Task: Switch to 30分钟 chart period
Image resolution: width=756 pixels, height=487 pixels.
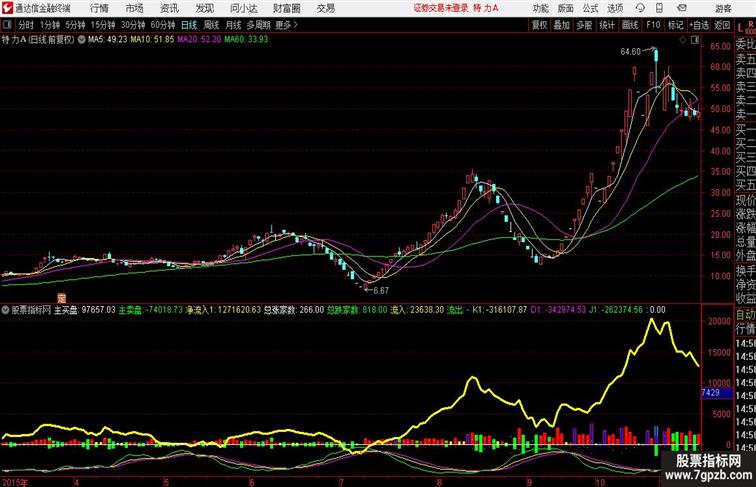Action: 133,25
